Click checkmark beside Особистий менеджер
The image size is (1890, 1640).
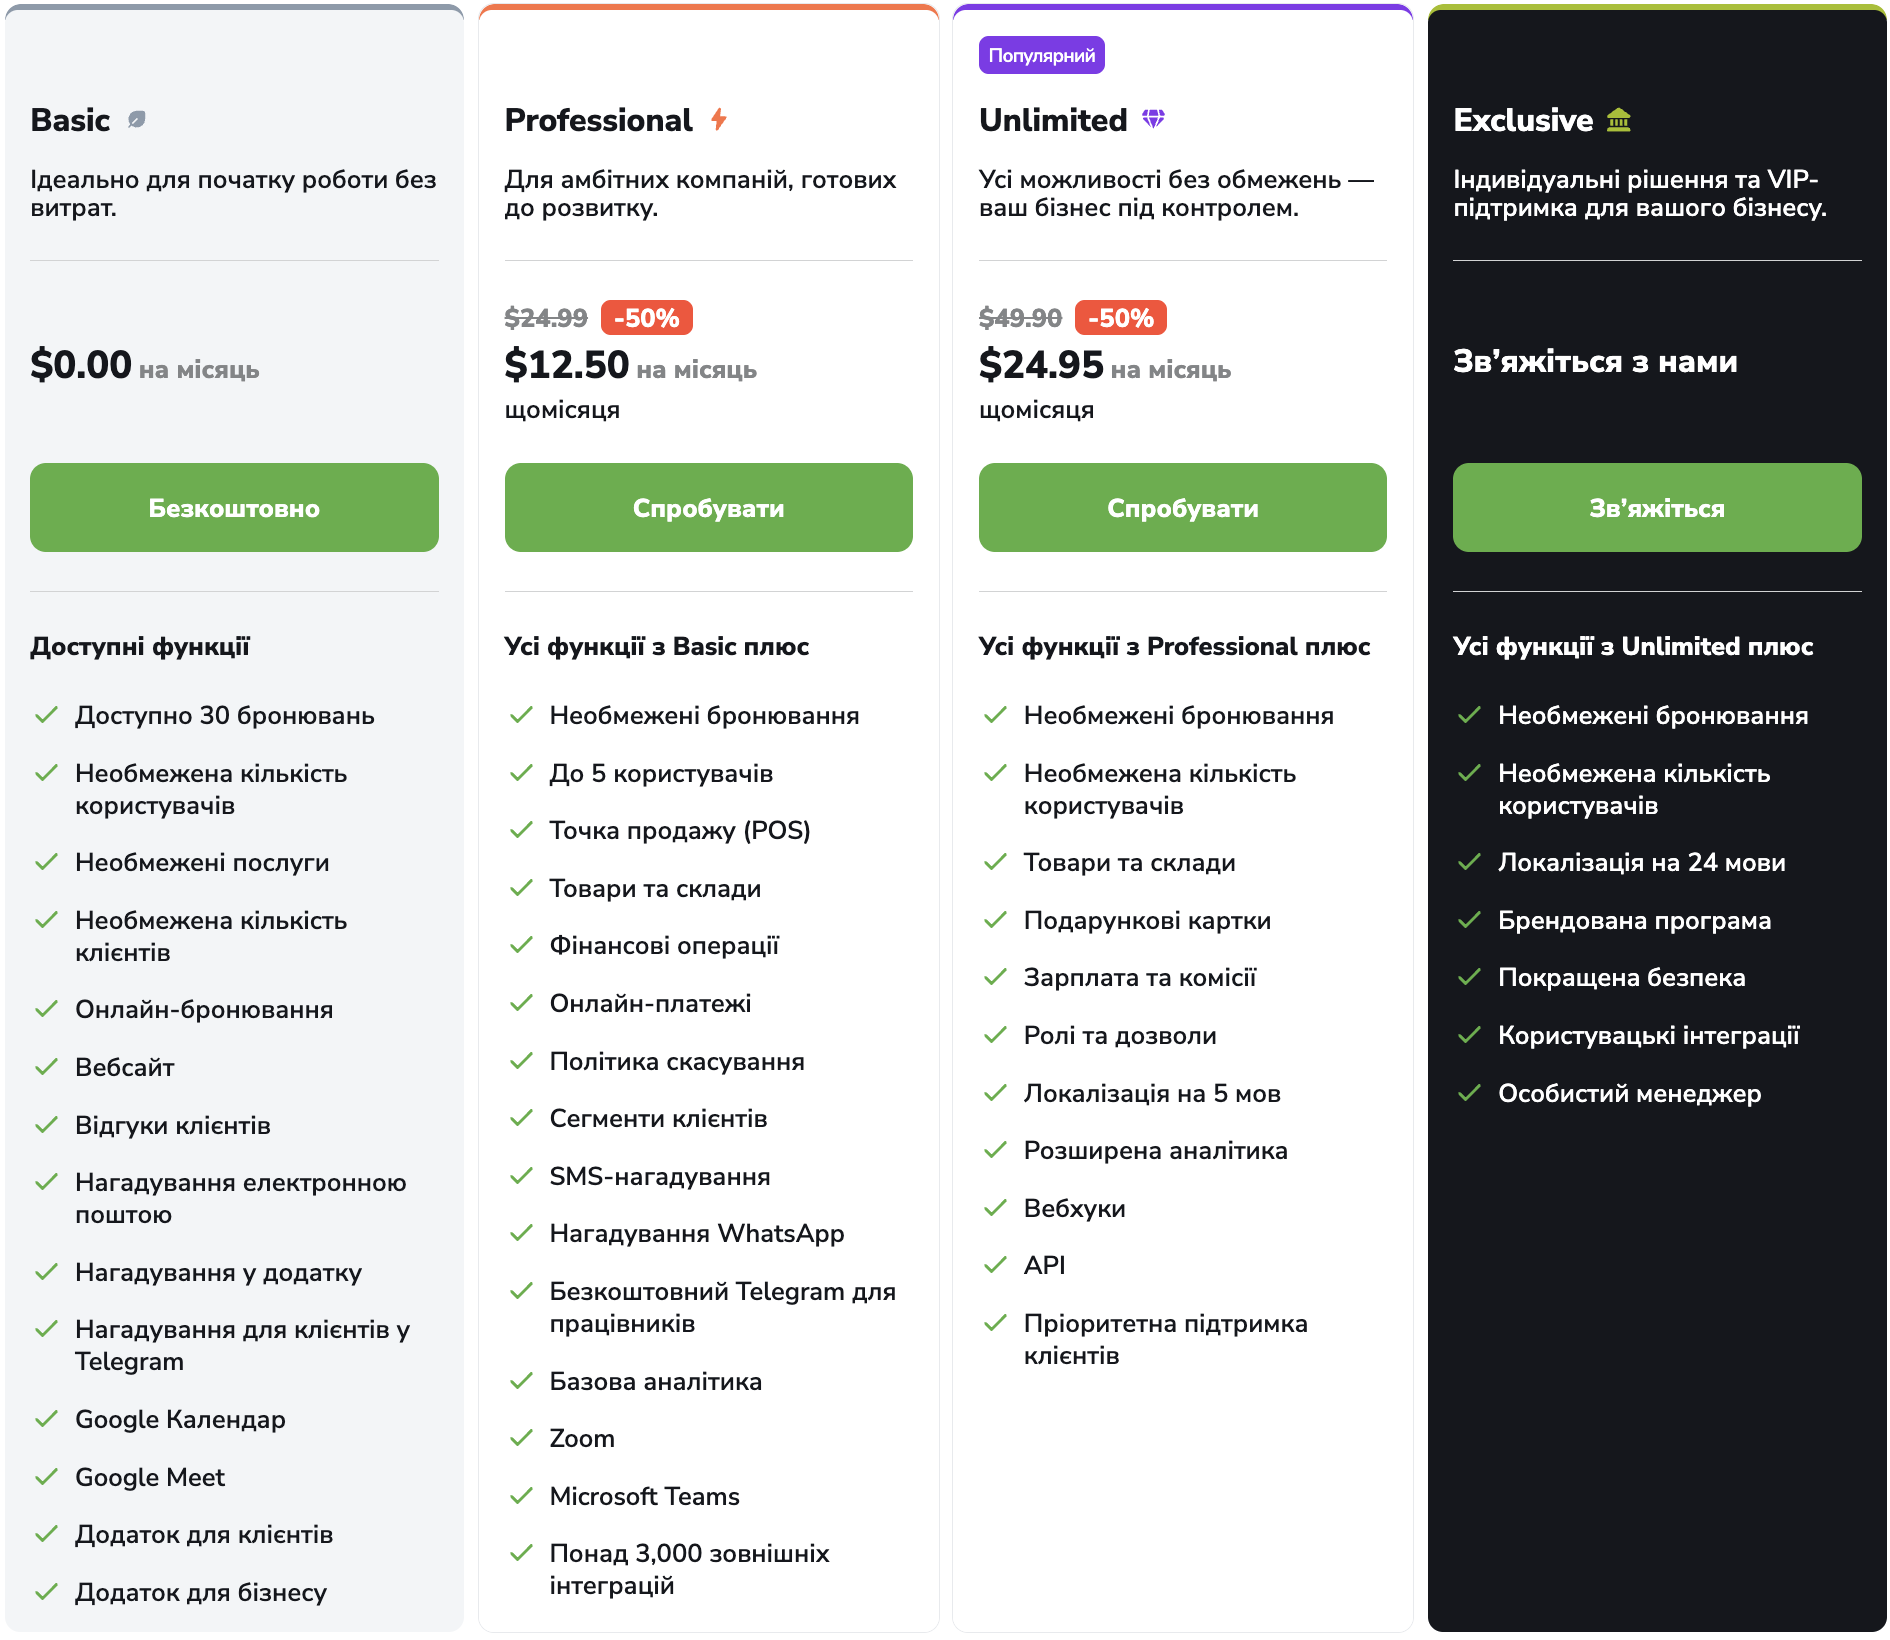click(1469, 1093)
